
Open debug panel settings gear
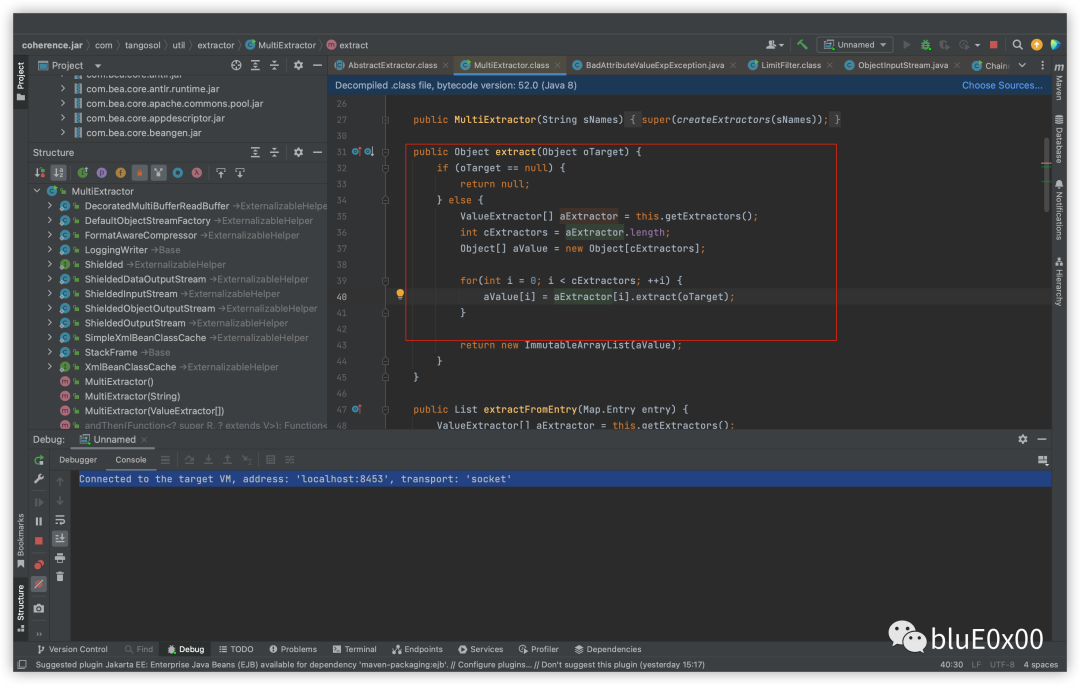[x=1023, y=439]
